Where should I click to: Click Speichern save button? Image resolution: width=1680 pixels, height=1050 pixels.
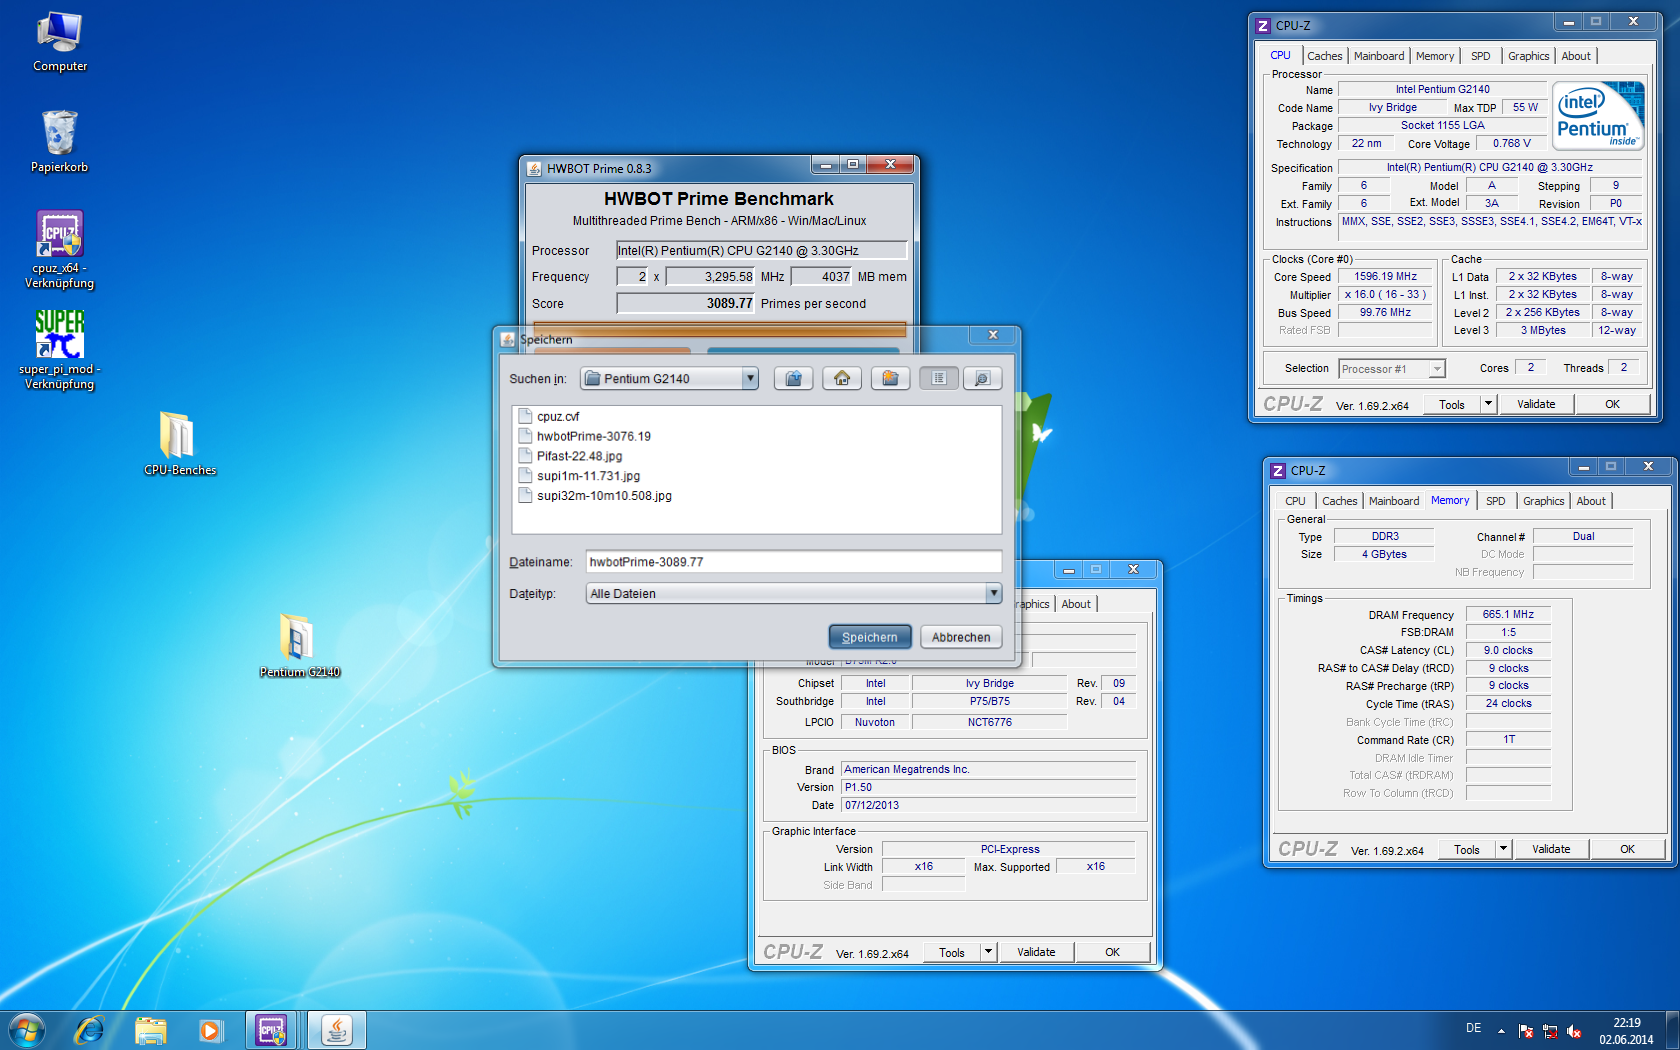(870, 637)
